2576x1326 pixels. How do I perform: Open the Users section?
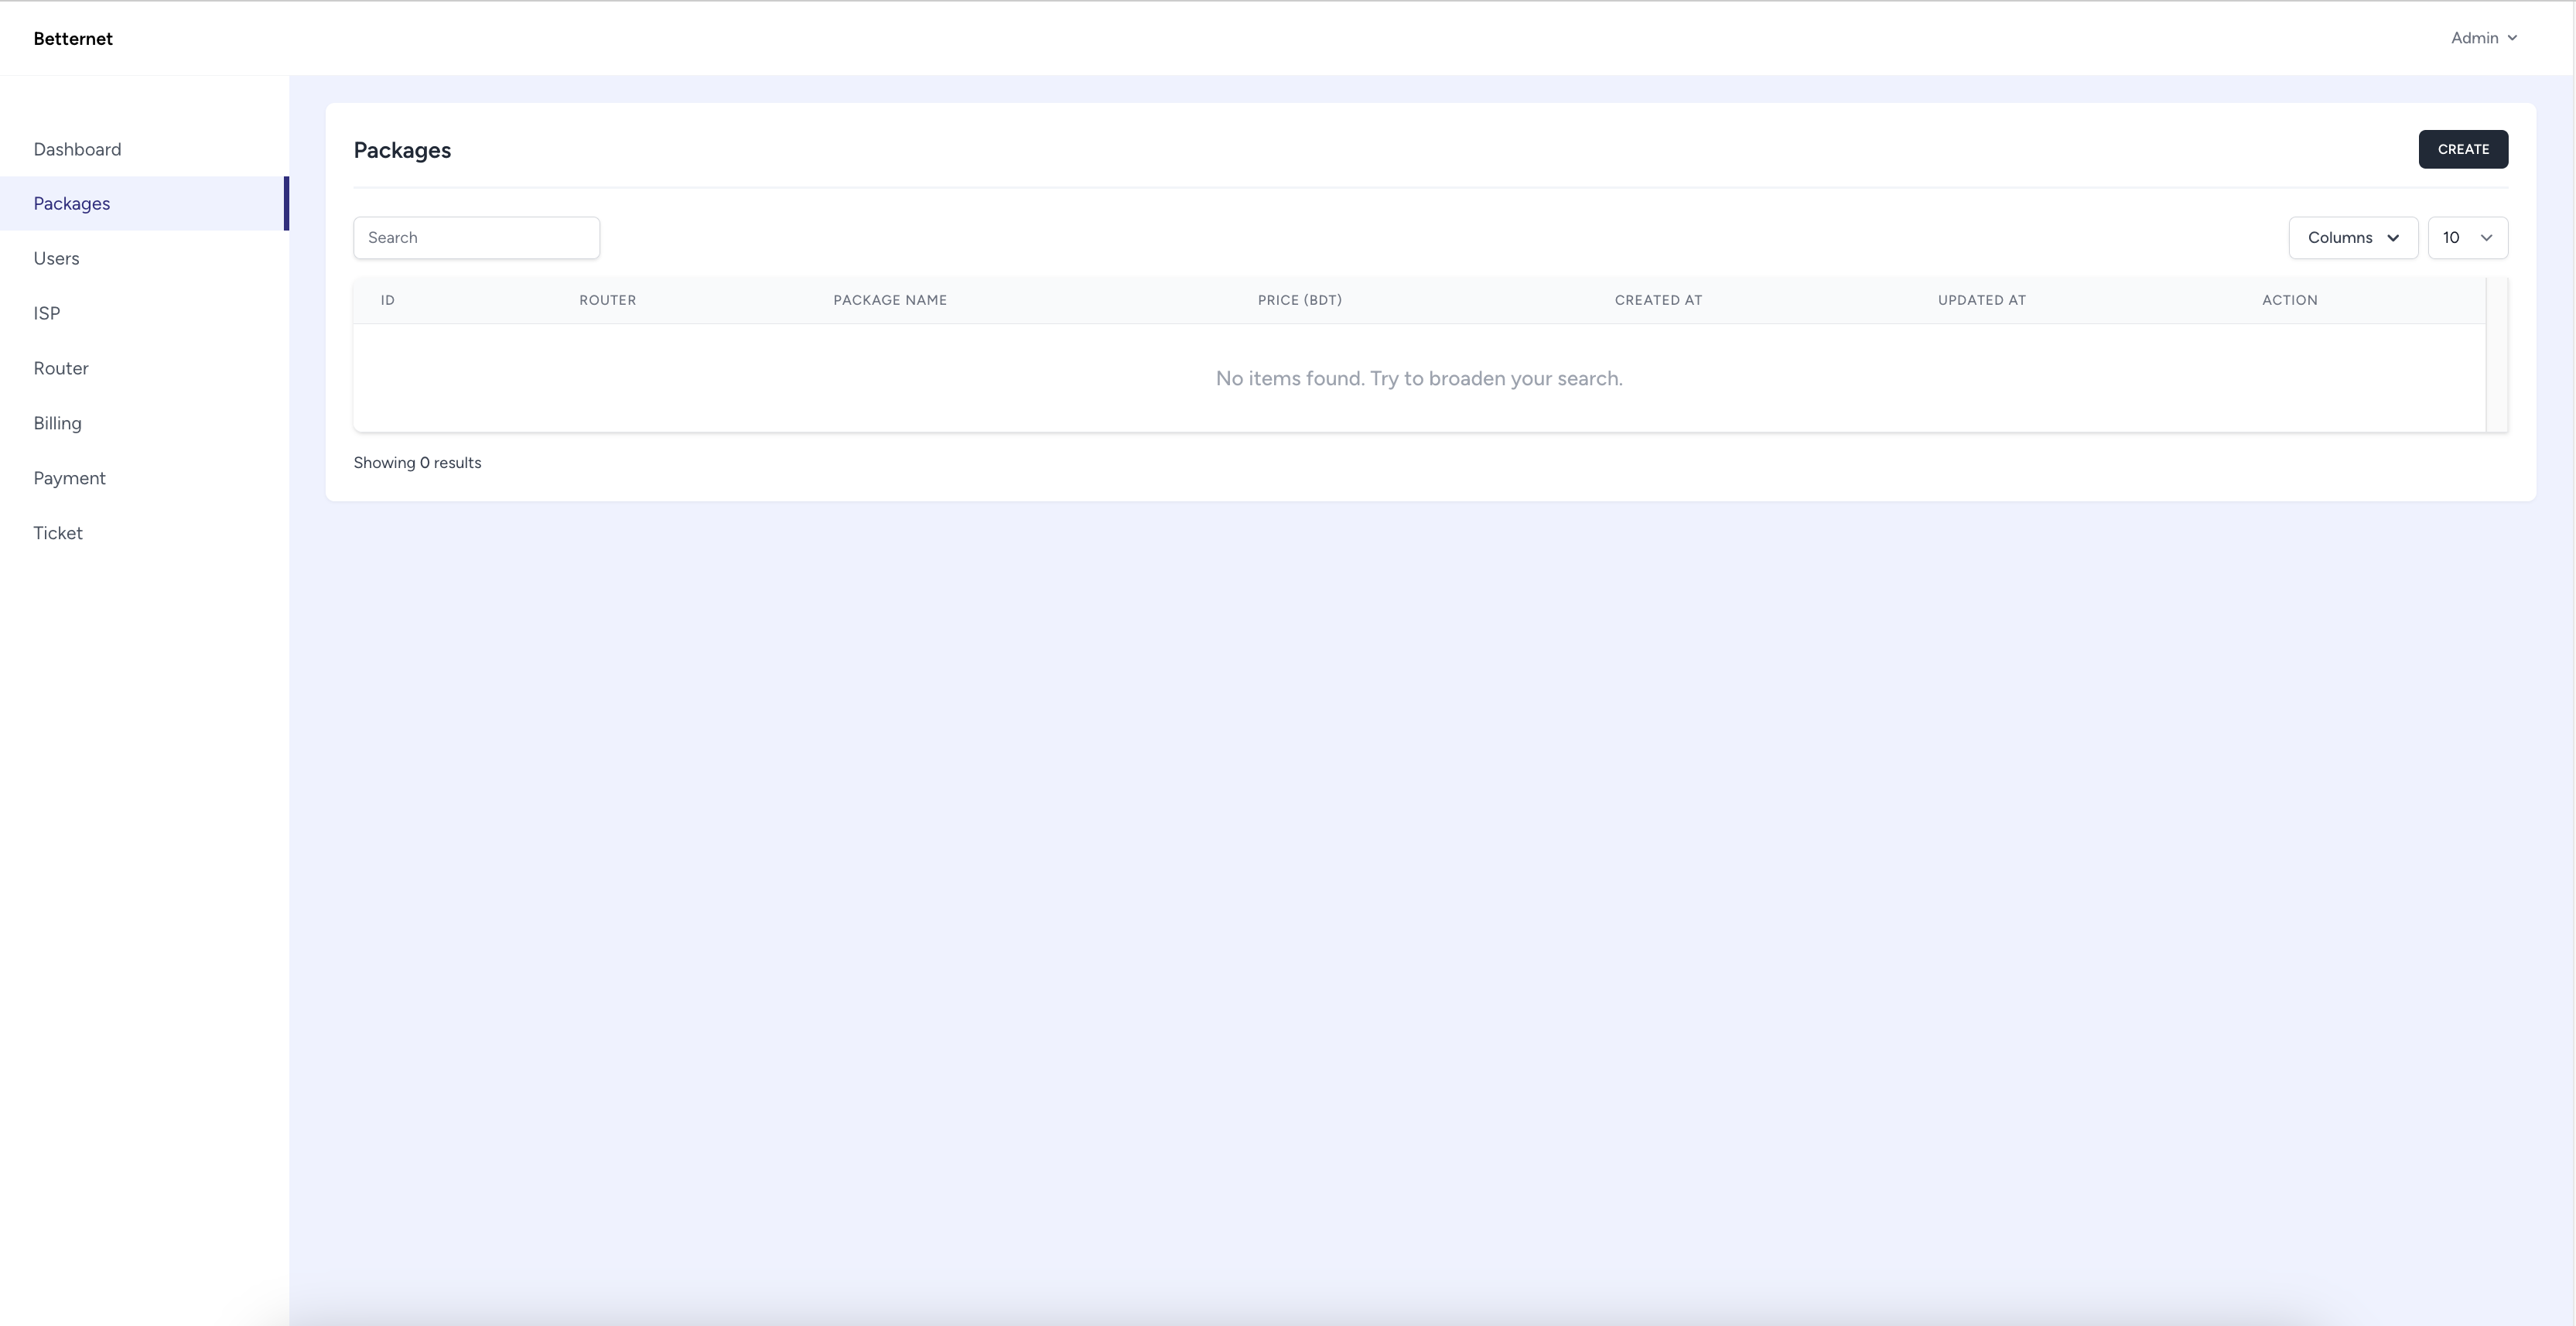click(56, 258)
